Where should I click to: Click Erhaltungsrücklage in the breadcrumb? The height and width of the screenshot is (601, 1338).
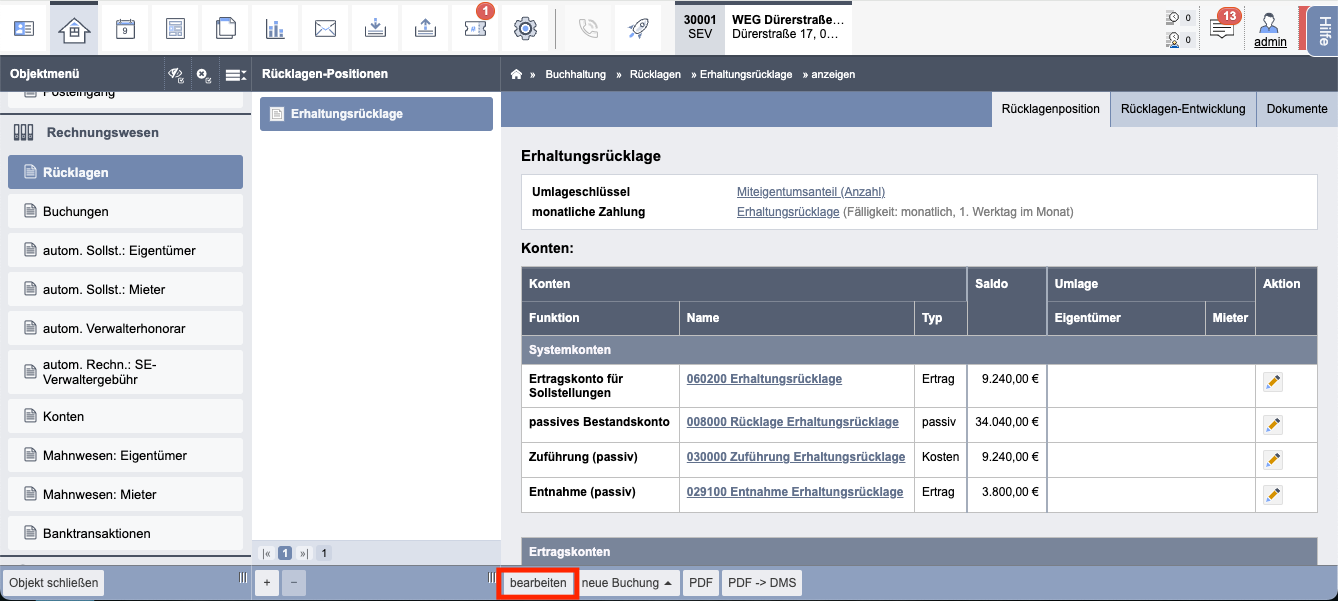tap(746, 74)
